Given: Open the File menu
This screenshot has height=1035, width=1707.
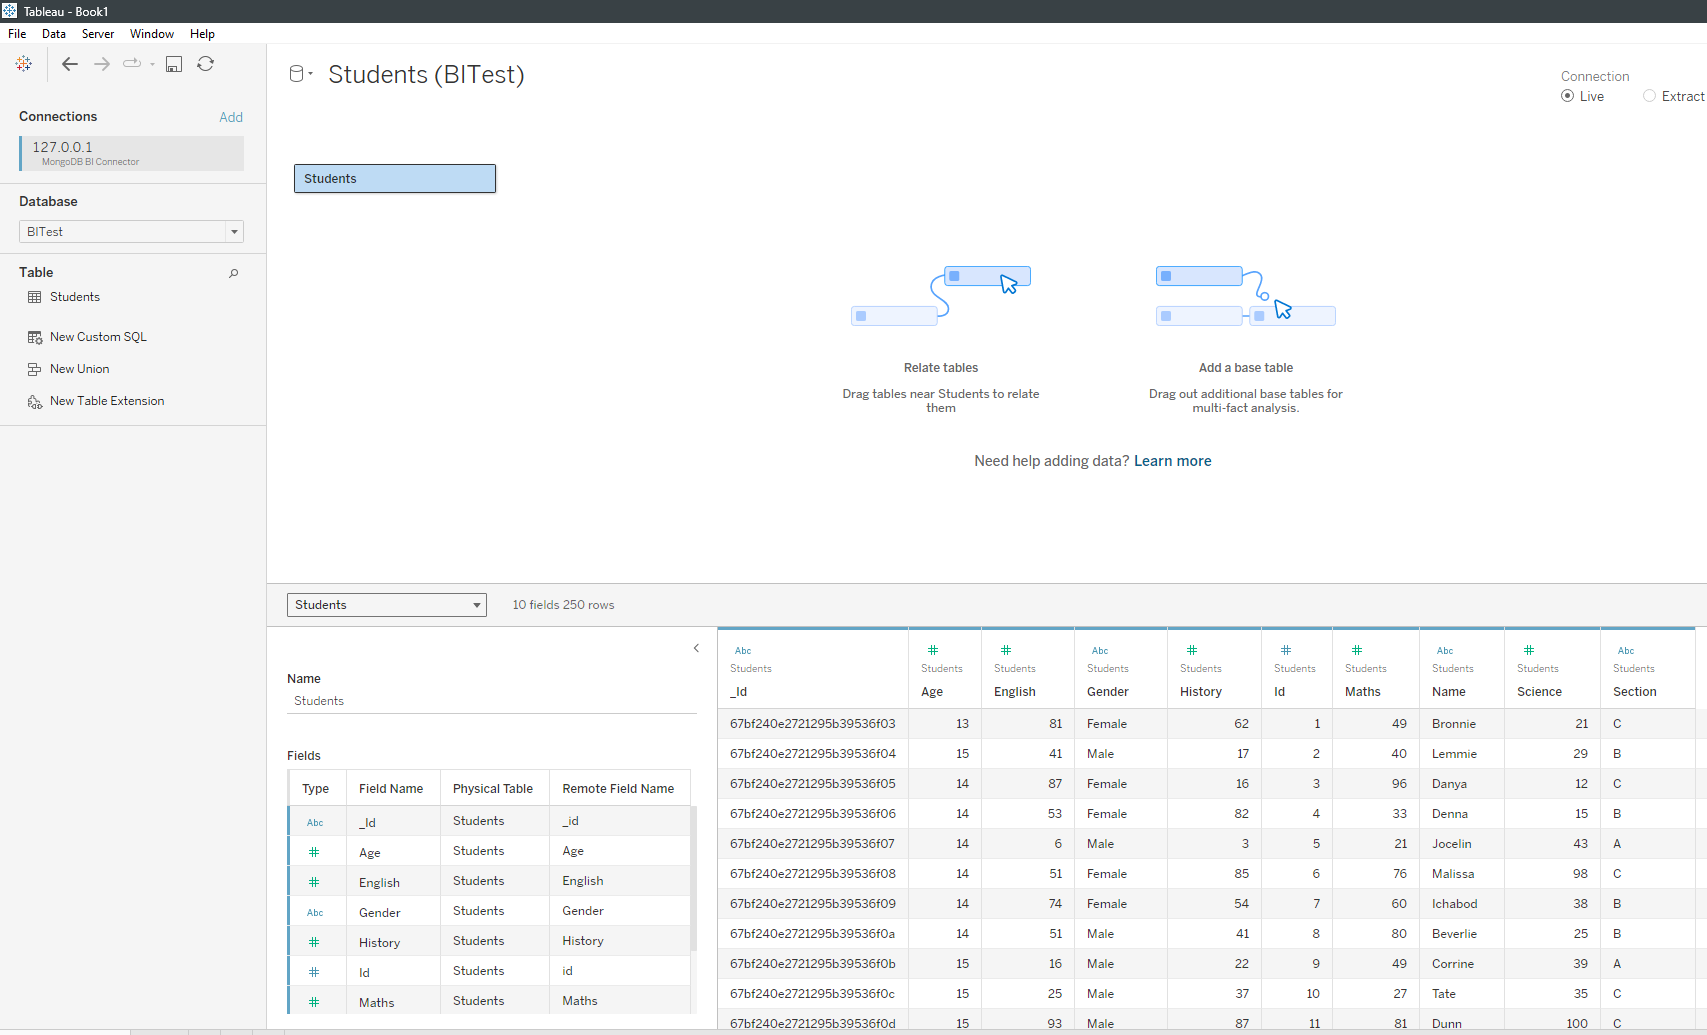Looking at the screenshot, I should (17, 34).
